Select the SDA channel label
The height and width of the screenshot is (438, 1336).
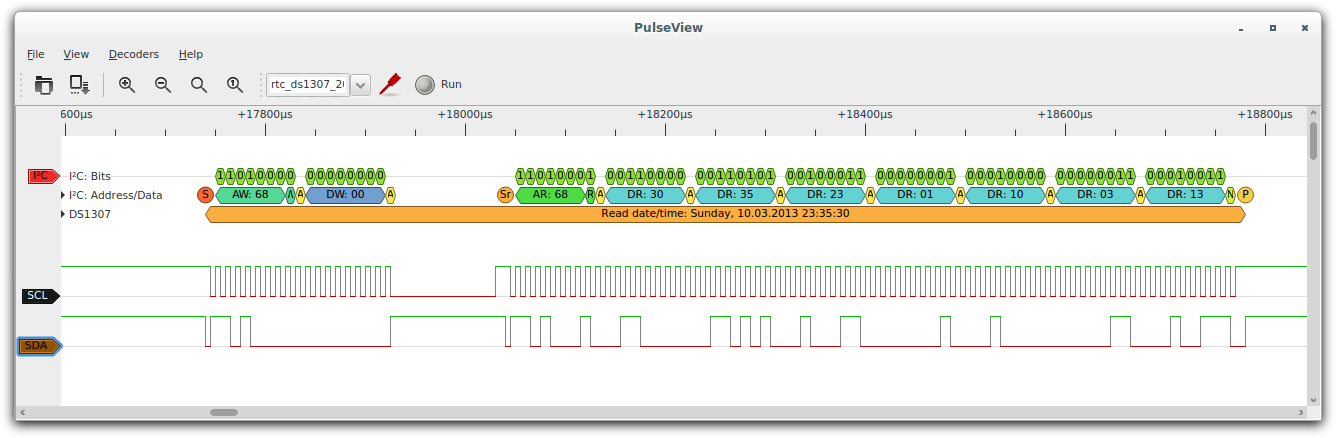click(39, 346)
